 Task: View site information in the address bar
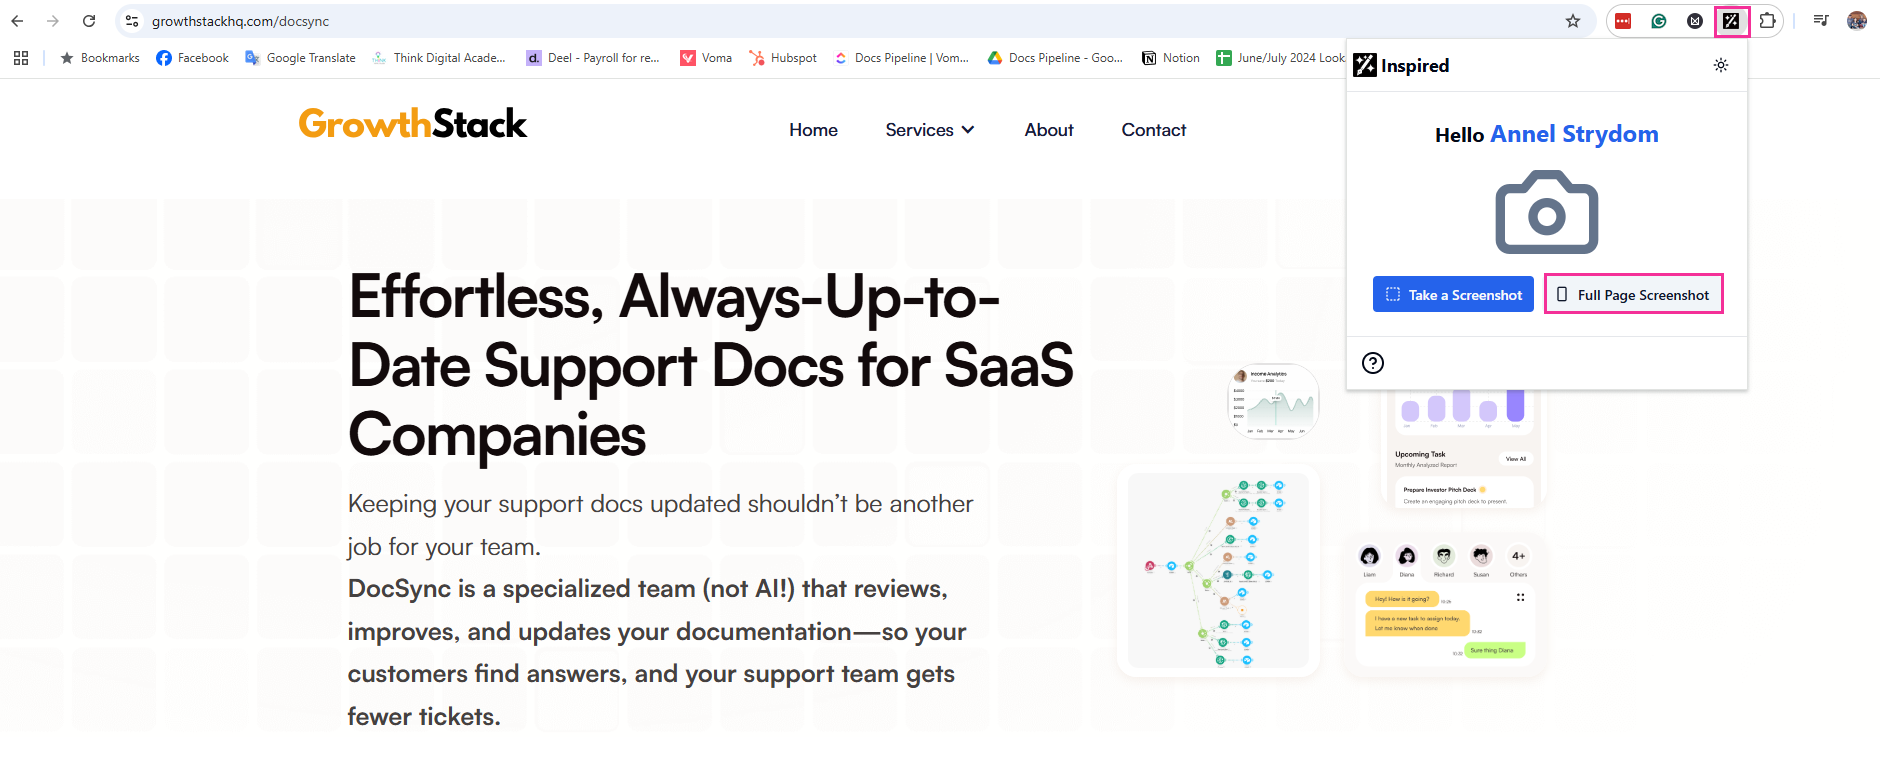coord(132,21)
